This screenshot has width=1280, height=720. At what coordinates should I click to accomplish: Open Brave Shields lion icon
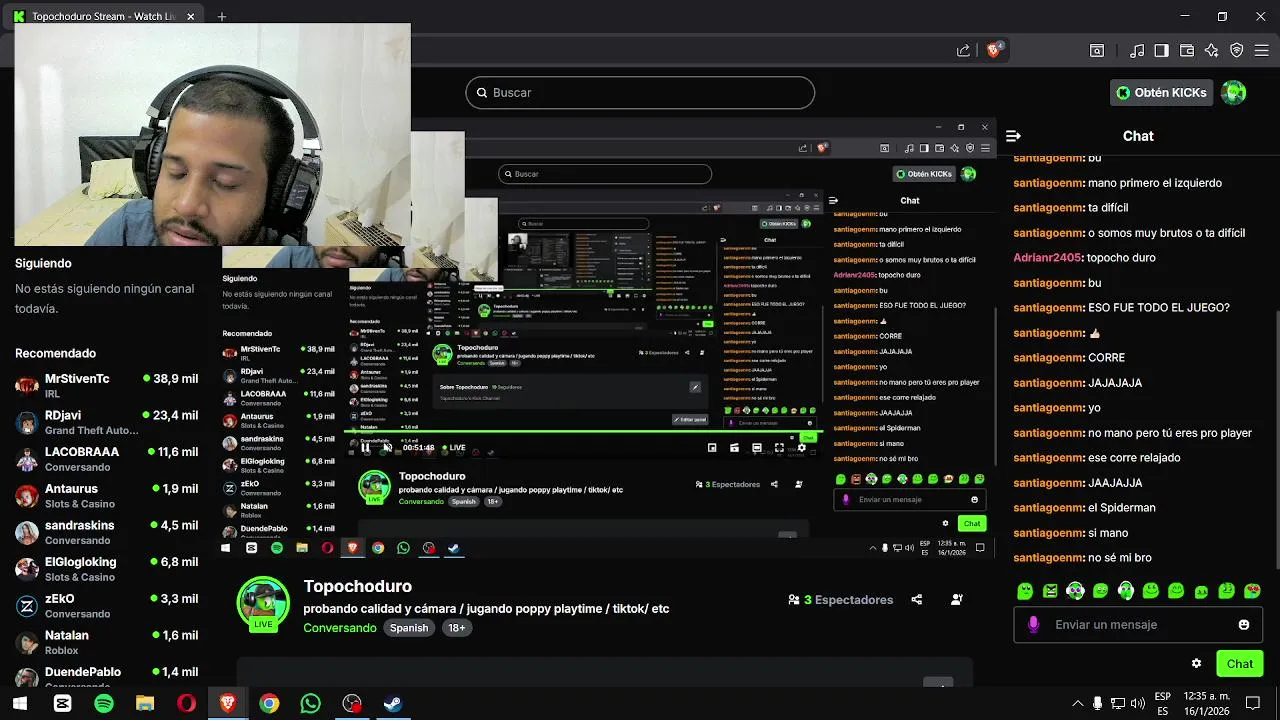[x=993, y=50]
